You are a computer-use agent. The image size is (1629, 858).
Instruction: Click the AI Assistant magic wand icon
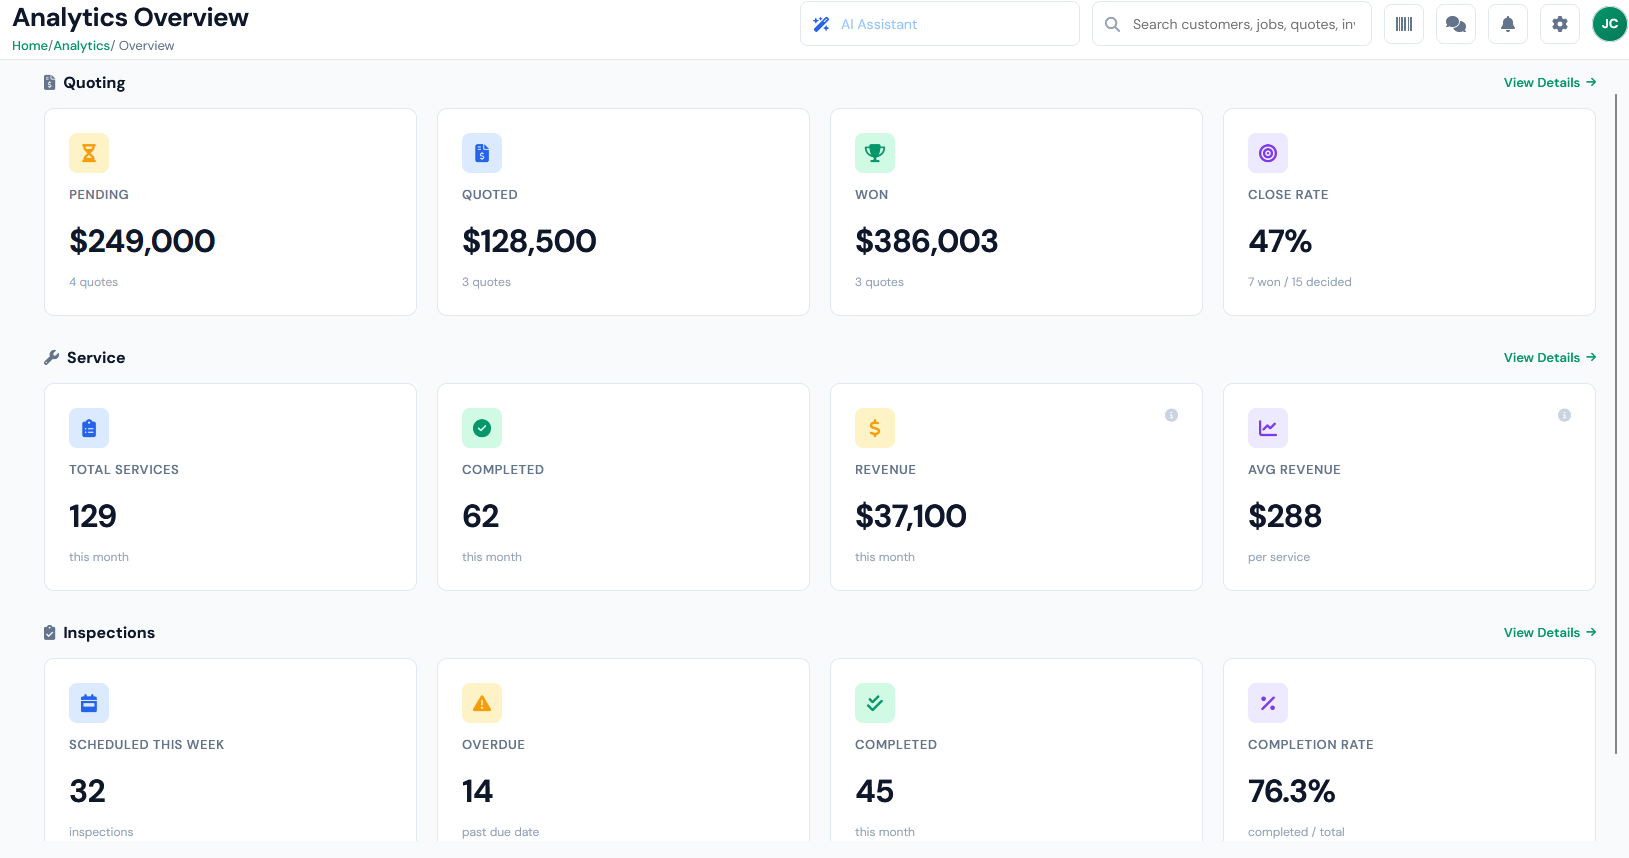pos(821,24)
